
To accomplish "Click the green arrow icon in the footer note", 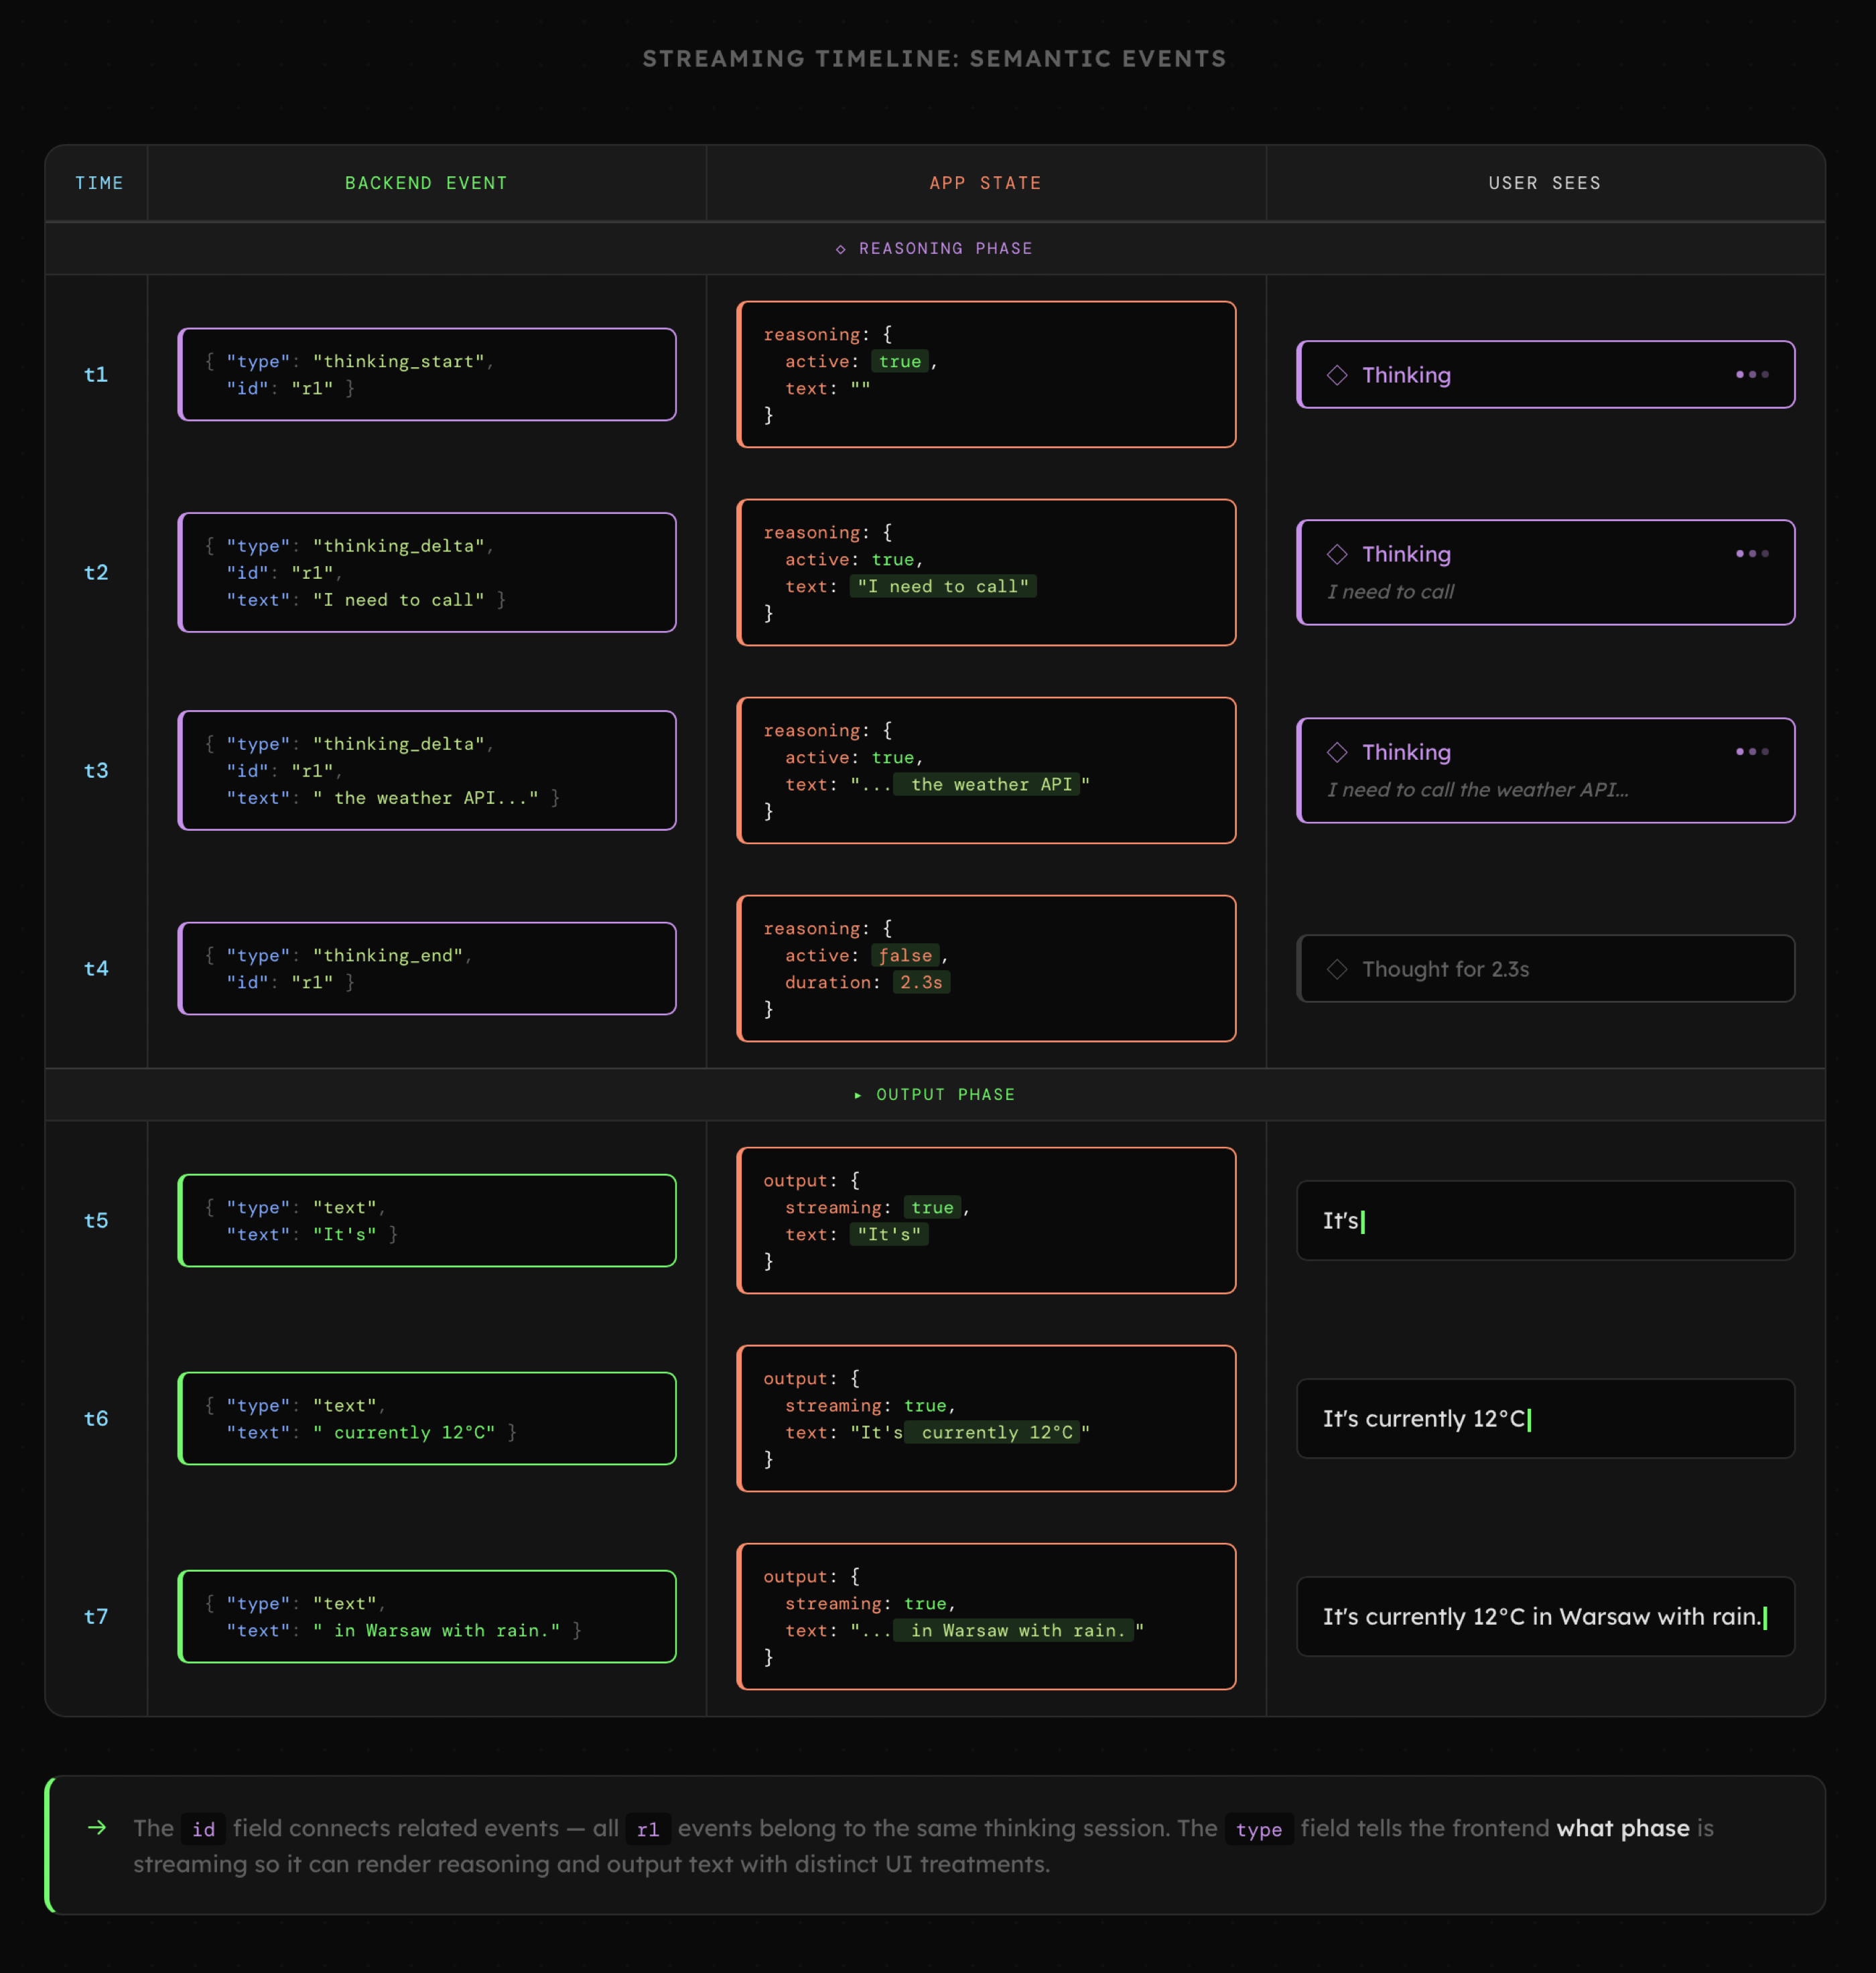I will coord(97,1828).
